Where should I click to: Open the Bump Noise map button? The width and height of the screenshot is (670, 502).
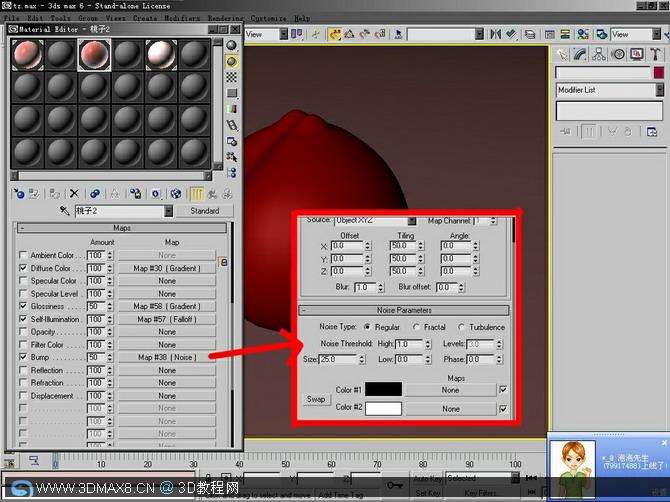pos(167,357)
